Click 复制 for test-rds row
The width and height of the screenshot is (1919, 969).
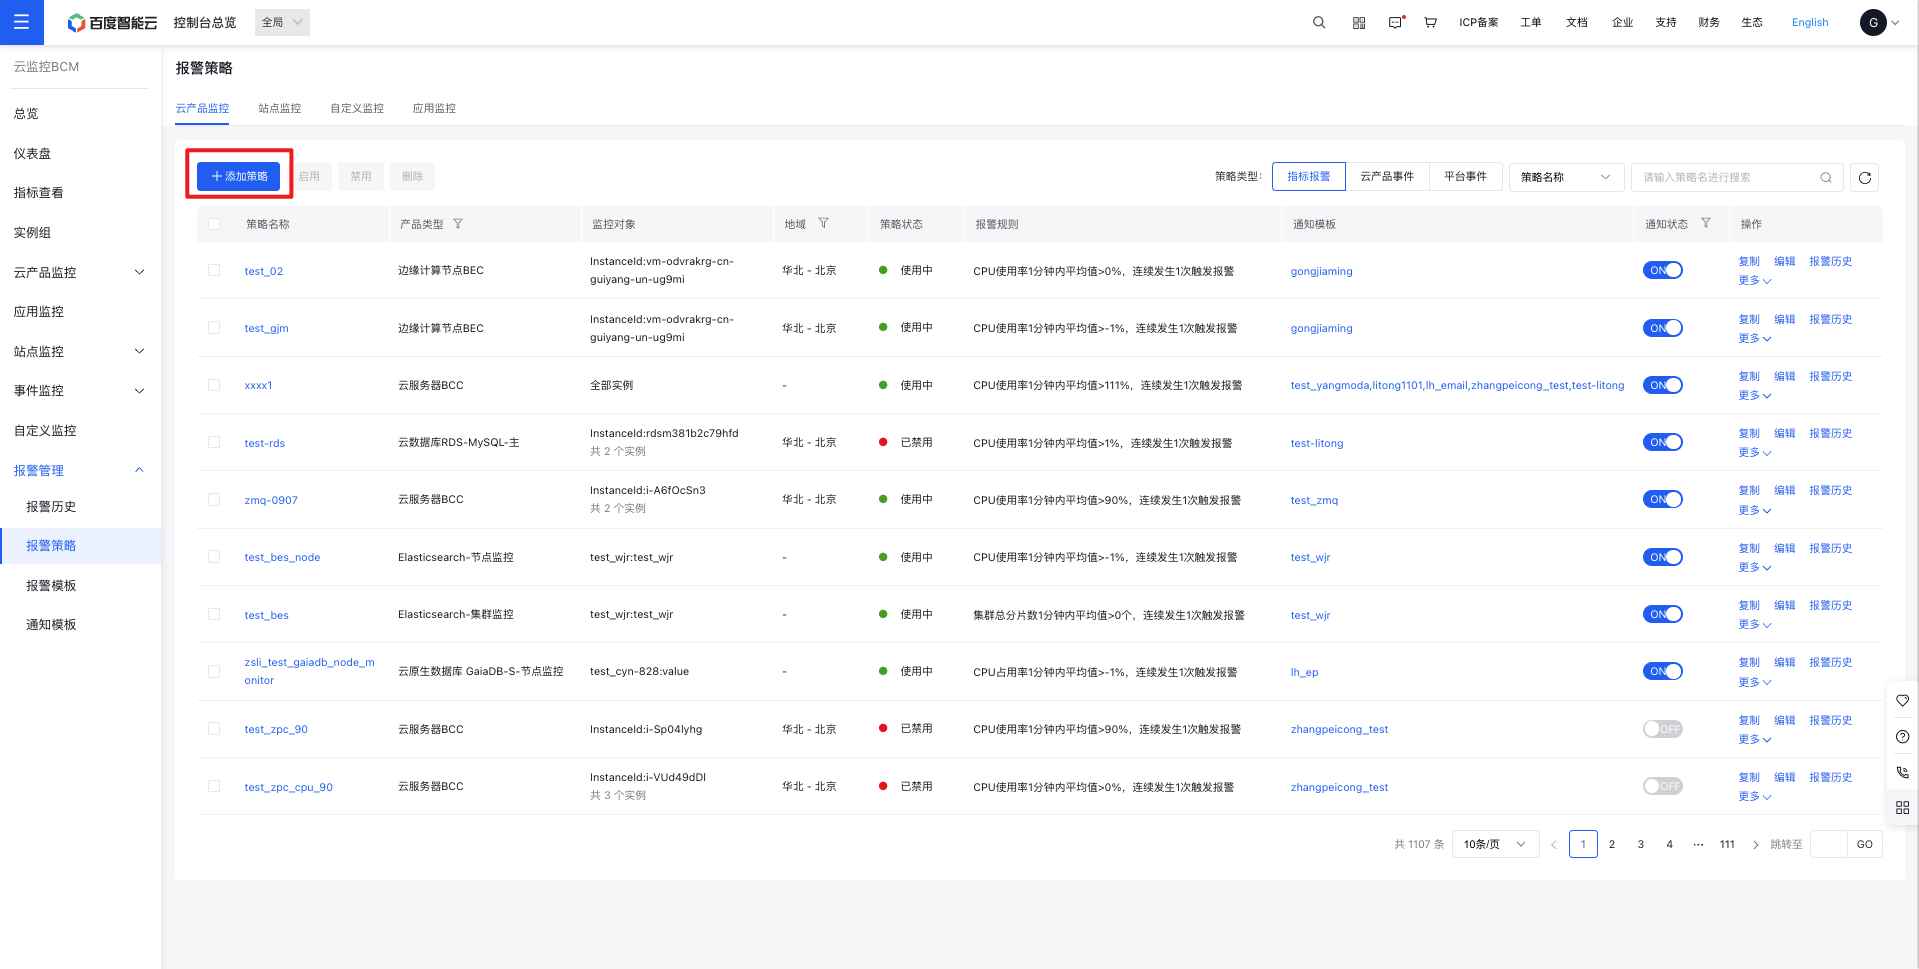1749,433
